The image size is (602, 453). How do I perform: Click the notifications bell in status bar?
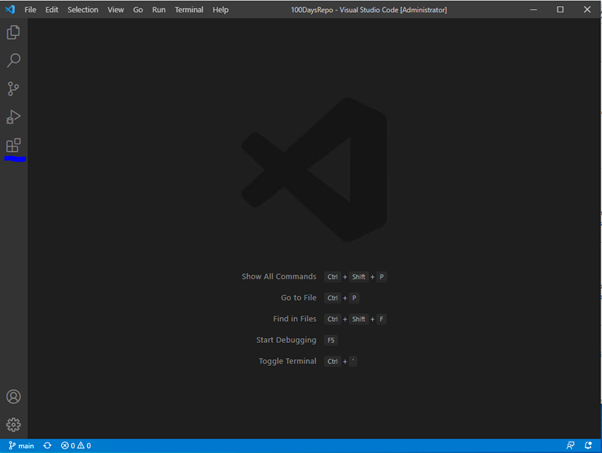tap(589, 445)
